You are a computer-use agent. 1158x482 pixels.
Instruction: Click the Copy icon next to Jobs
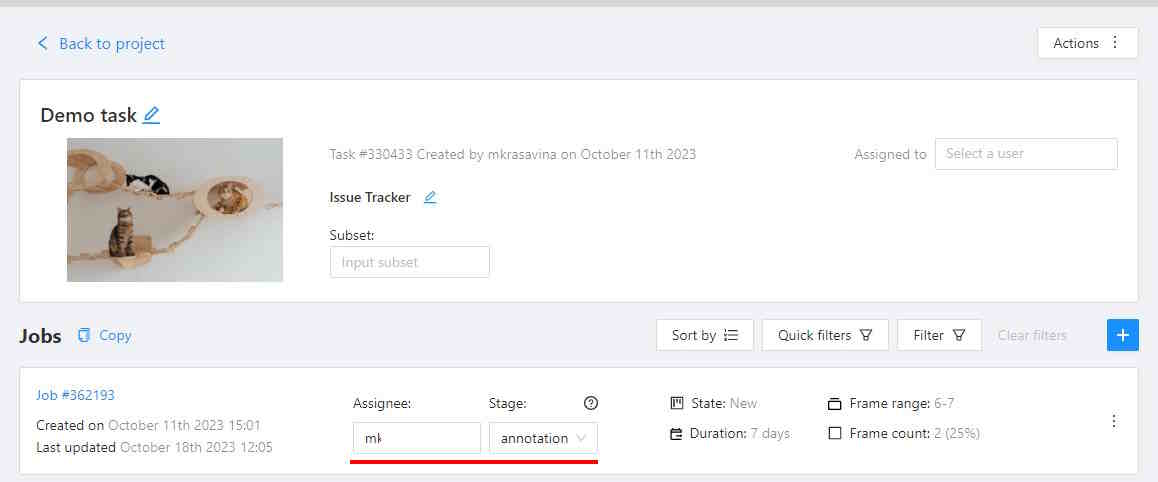(x=85, y=335)
